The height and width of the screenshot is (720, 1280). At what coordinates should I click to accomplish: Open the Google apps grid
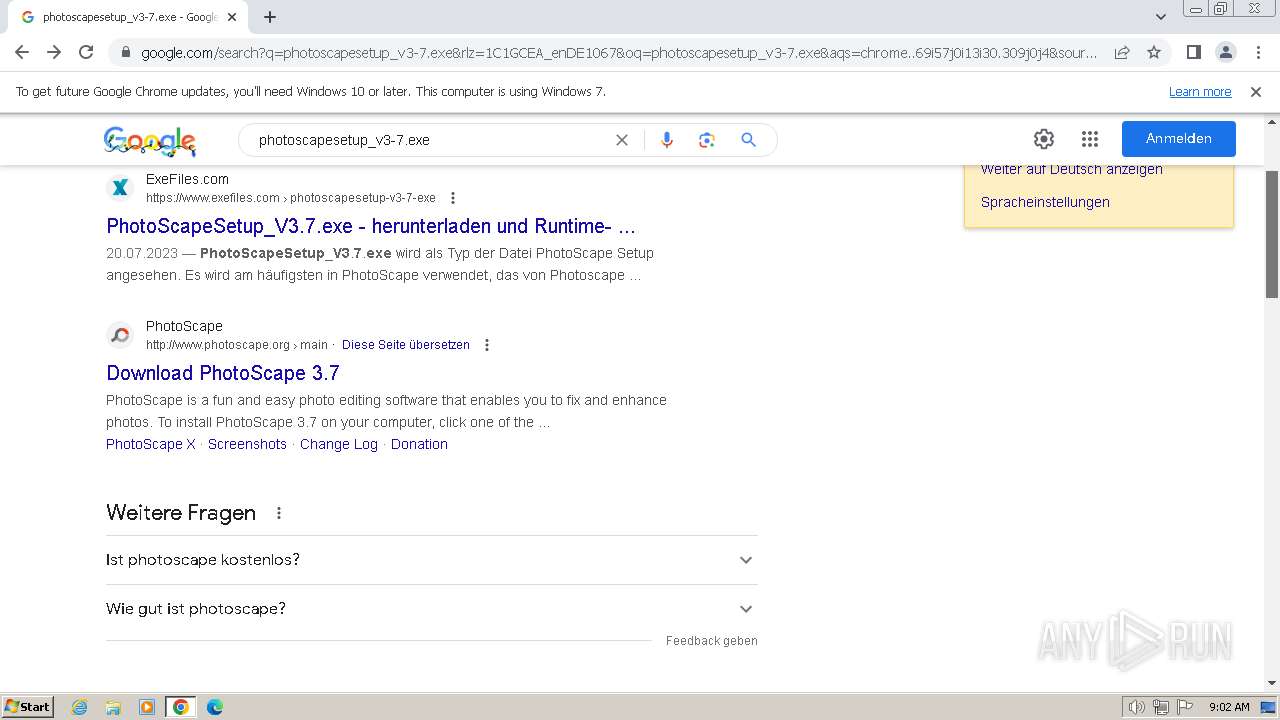[x=1090, y=139]
